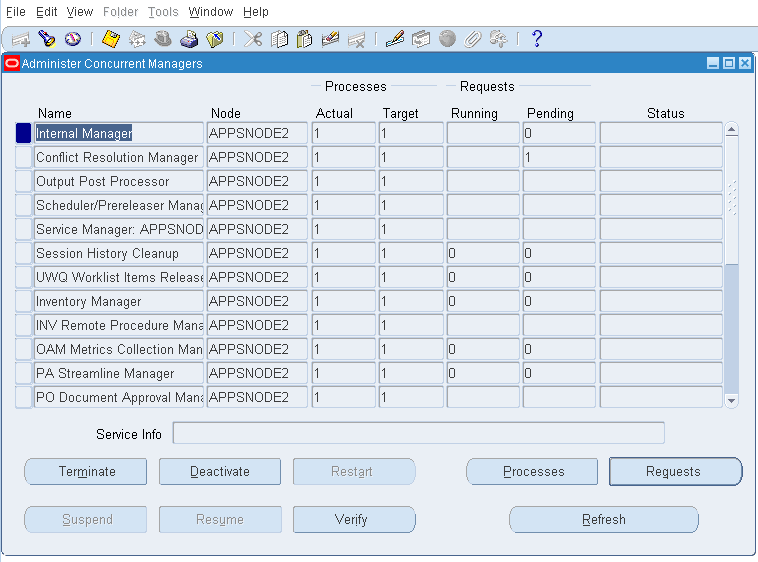The width and height of the screenshot is (758, 562).
Task: Click the Edit Field pencil icon
Action: [395, 39]
